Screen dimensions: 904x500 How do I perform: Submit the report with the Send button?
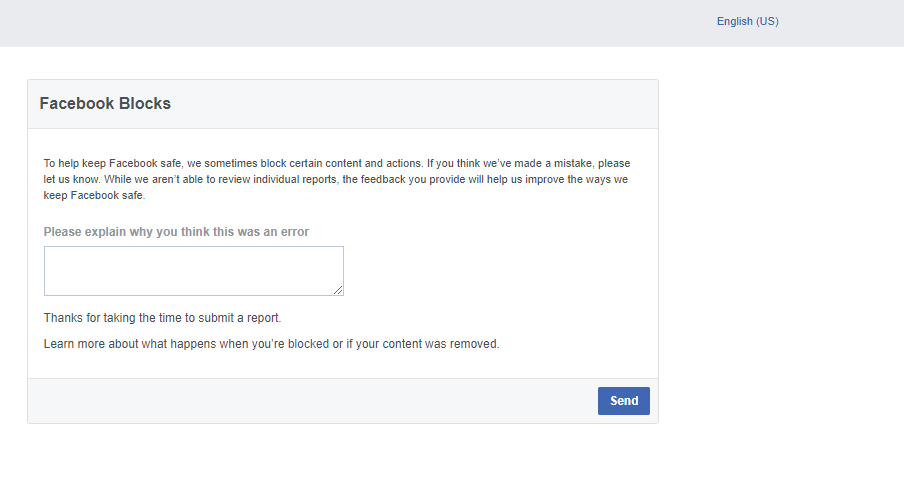click(623, 401)
